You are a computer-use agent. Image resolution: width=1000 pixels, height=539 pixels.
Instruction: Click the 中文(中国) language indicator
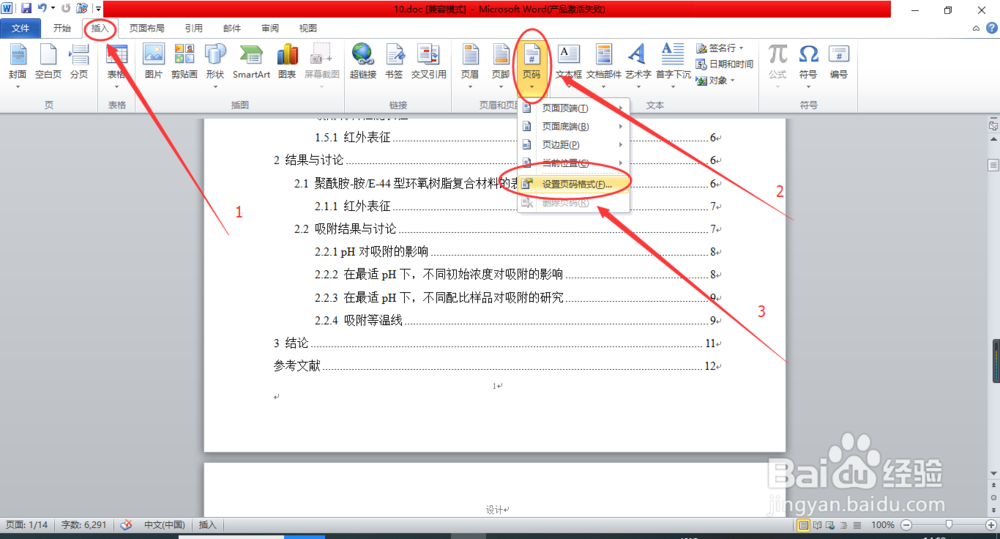[x=164, y=525]
